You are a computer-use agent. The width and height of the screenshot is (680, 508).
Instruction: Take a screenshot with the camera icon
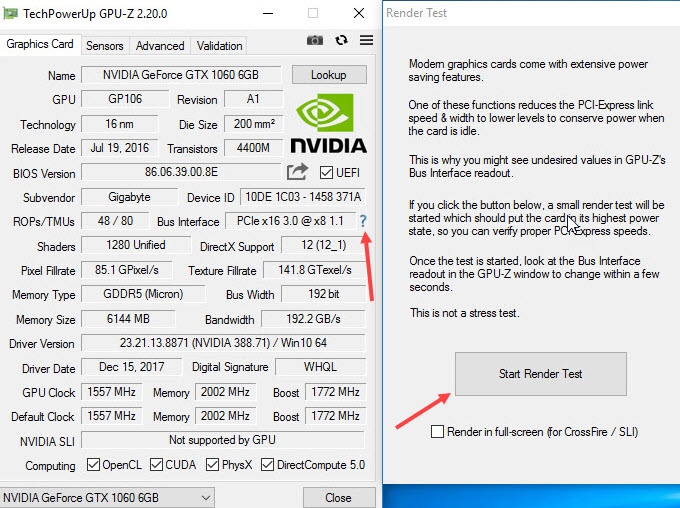(315, 40)
